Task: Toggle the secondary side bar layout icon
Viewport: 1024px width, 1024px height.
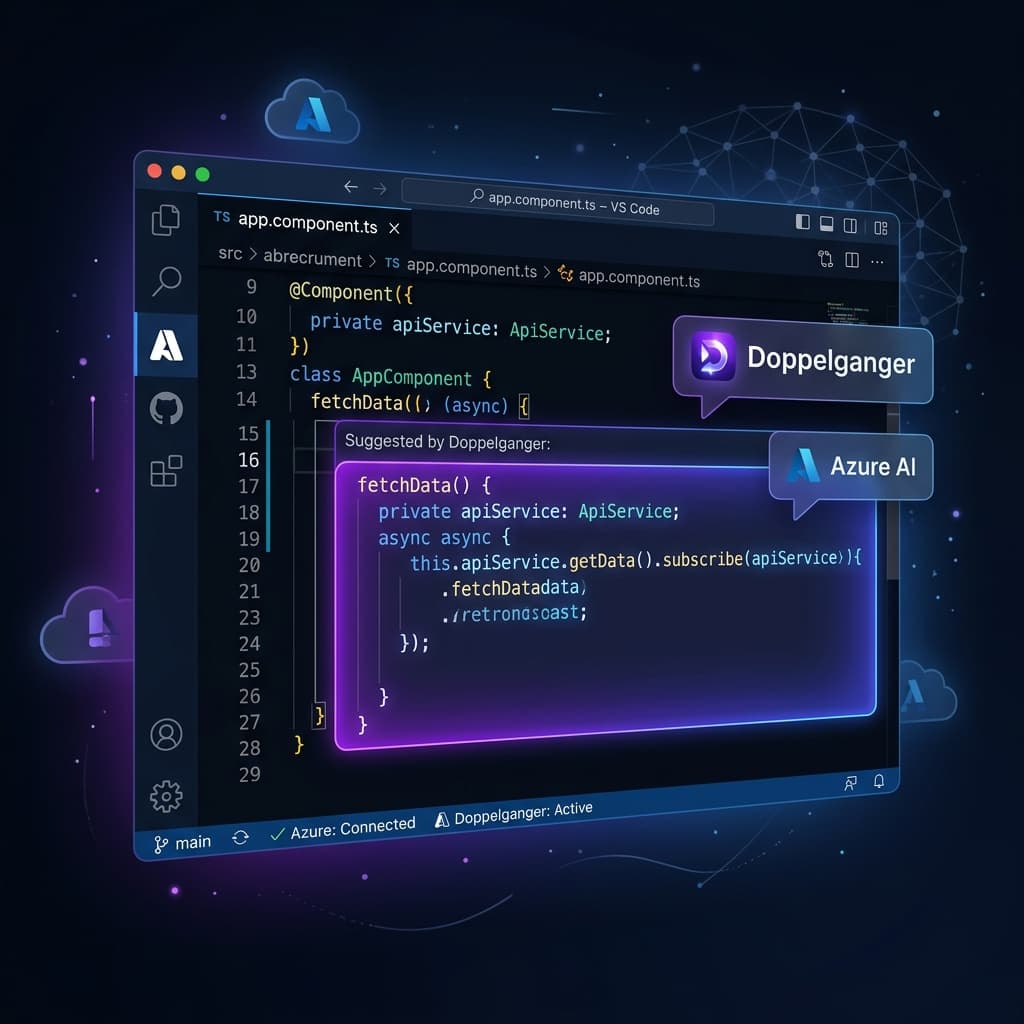Action: 850,226
